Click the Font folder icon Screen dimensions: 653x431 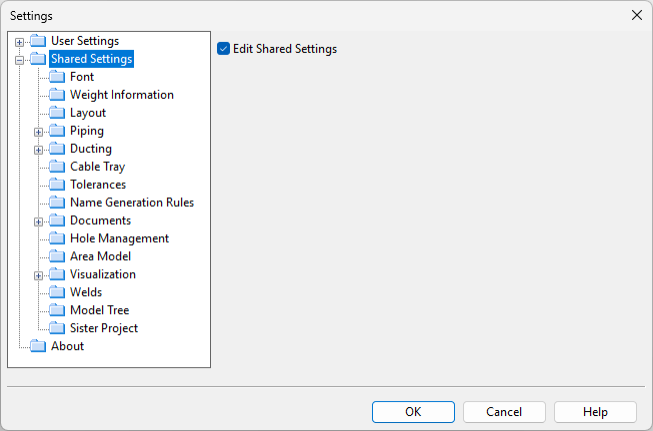(x=57, y=77)
